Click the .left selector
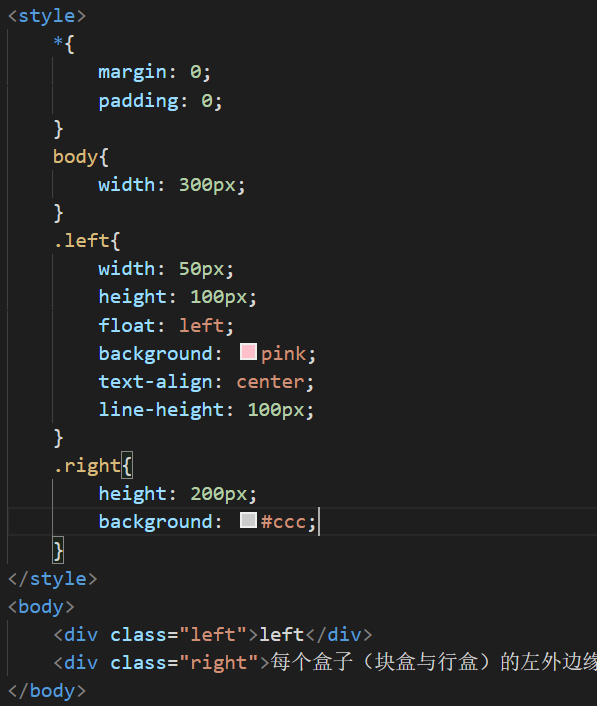The image size is (597, 706). point(81,240)
